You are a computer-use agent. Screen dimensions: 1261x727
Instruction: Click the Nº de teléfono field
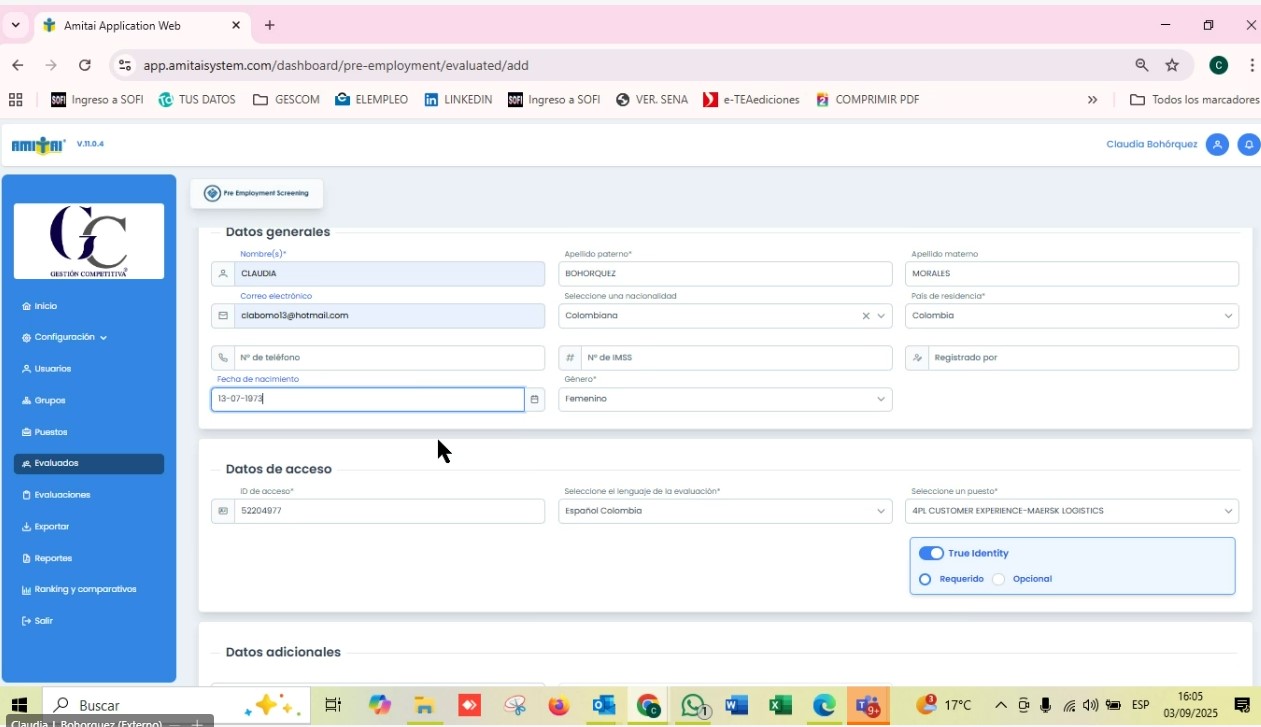[x=388, y=358]
